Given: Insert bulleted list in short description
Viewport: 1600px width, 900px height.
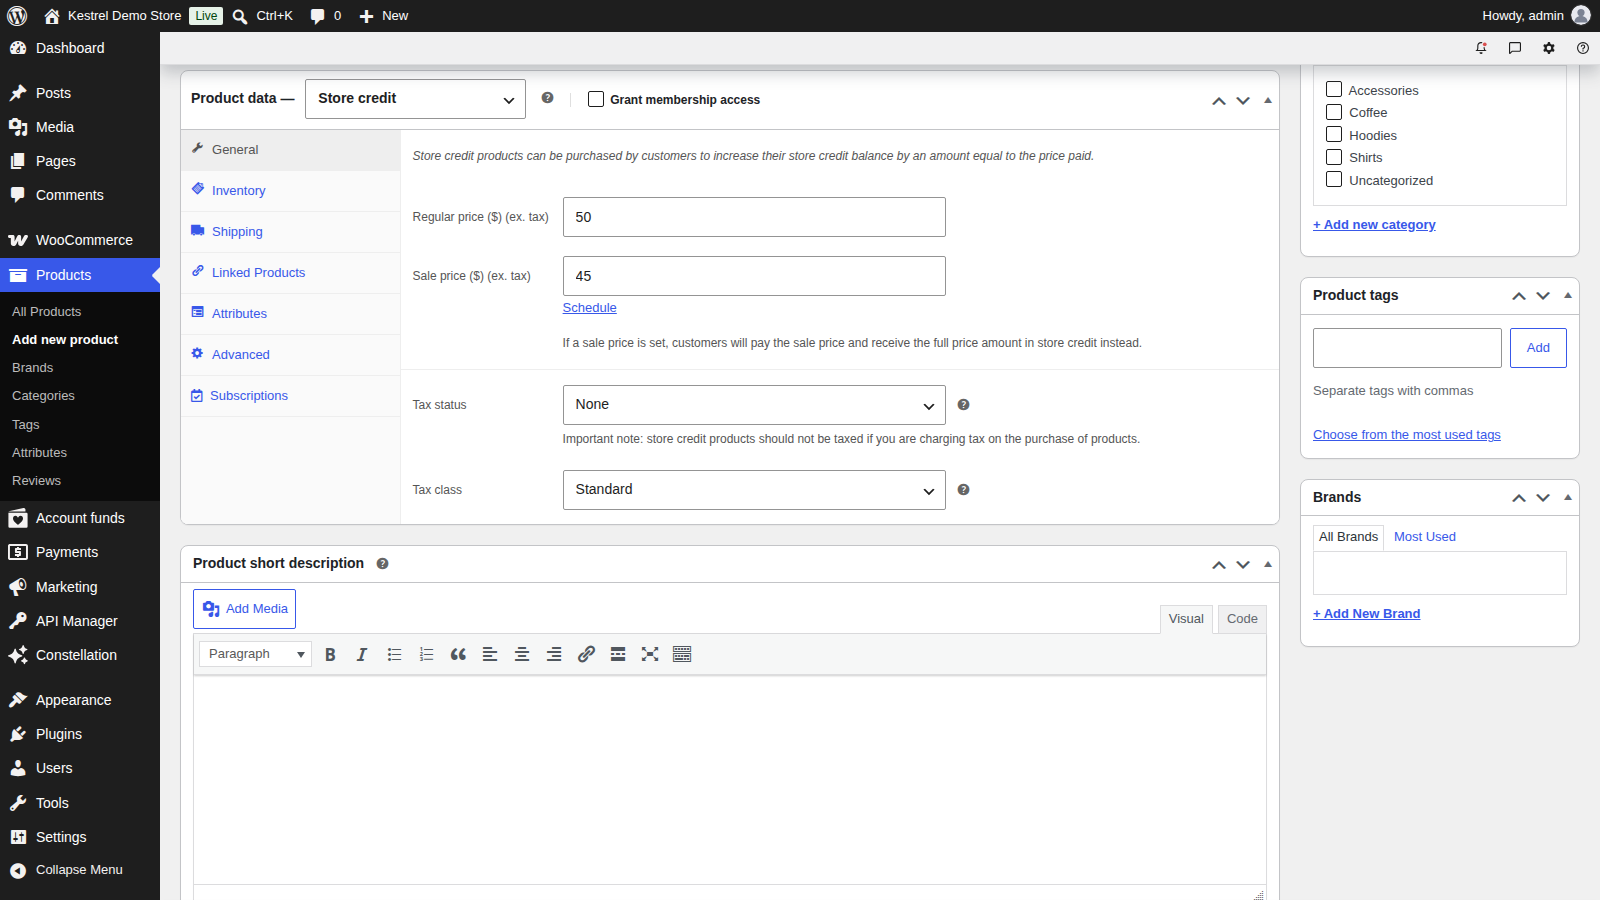Looking at the screenshot, I should pos(394,654).
